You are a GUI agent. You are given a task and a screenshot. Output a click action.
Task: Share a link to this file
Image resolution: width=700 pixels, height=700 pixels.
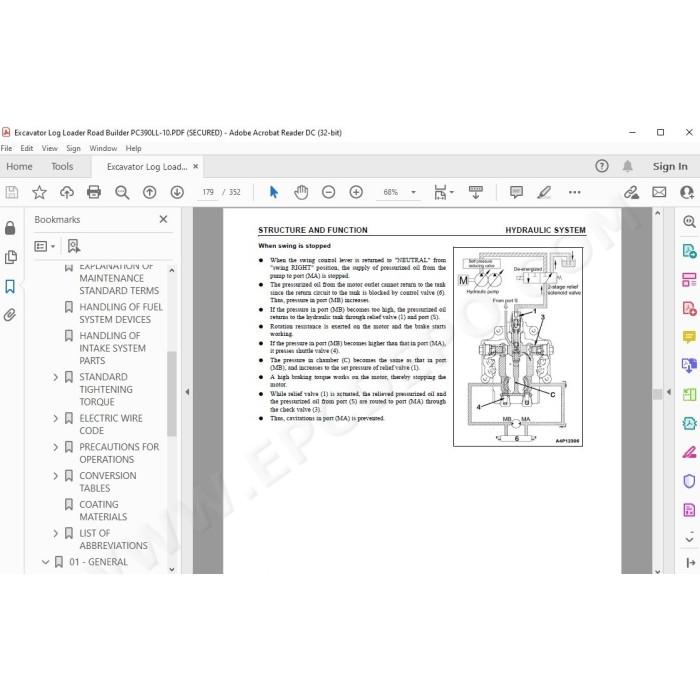tap(631, 192)
